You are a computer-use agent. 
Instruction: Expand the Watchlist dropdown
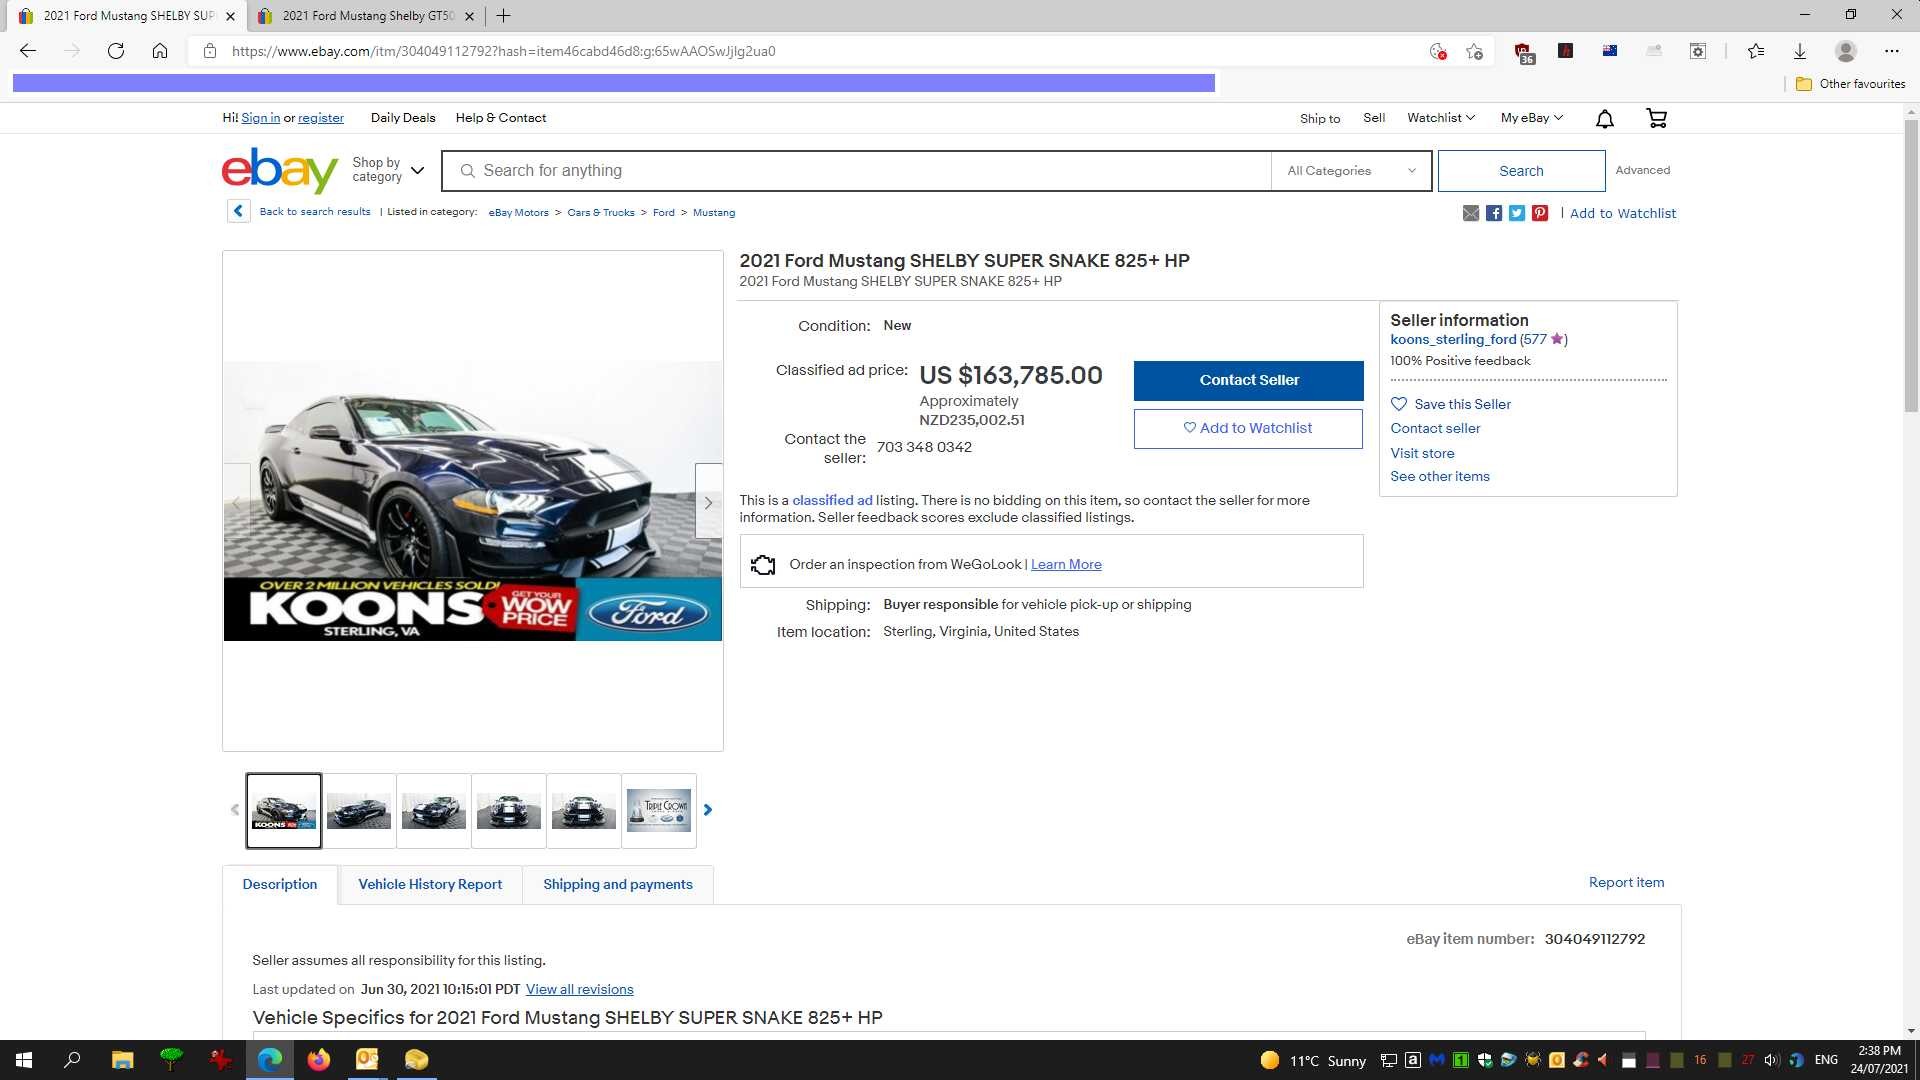pyautogui.click(x=1440, y=118)
